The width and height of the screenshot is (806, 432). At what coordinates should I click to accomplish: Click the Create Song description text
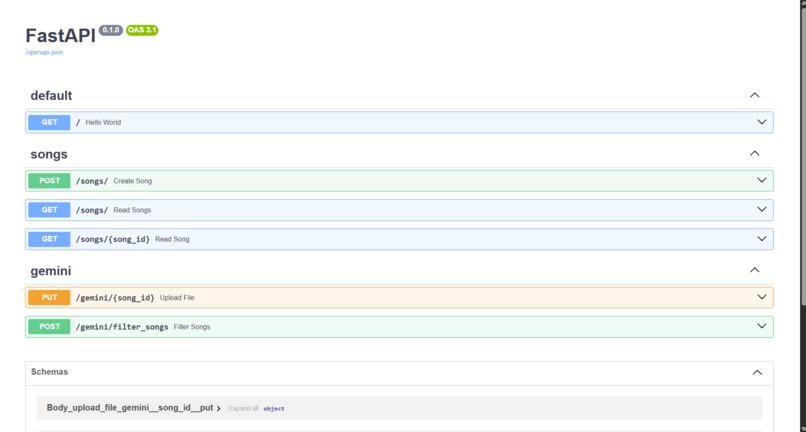(133, 181)
